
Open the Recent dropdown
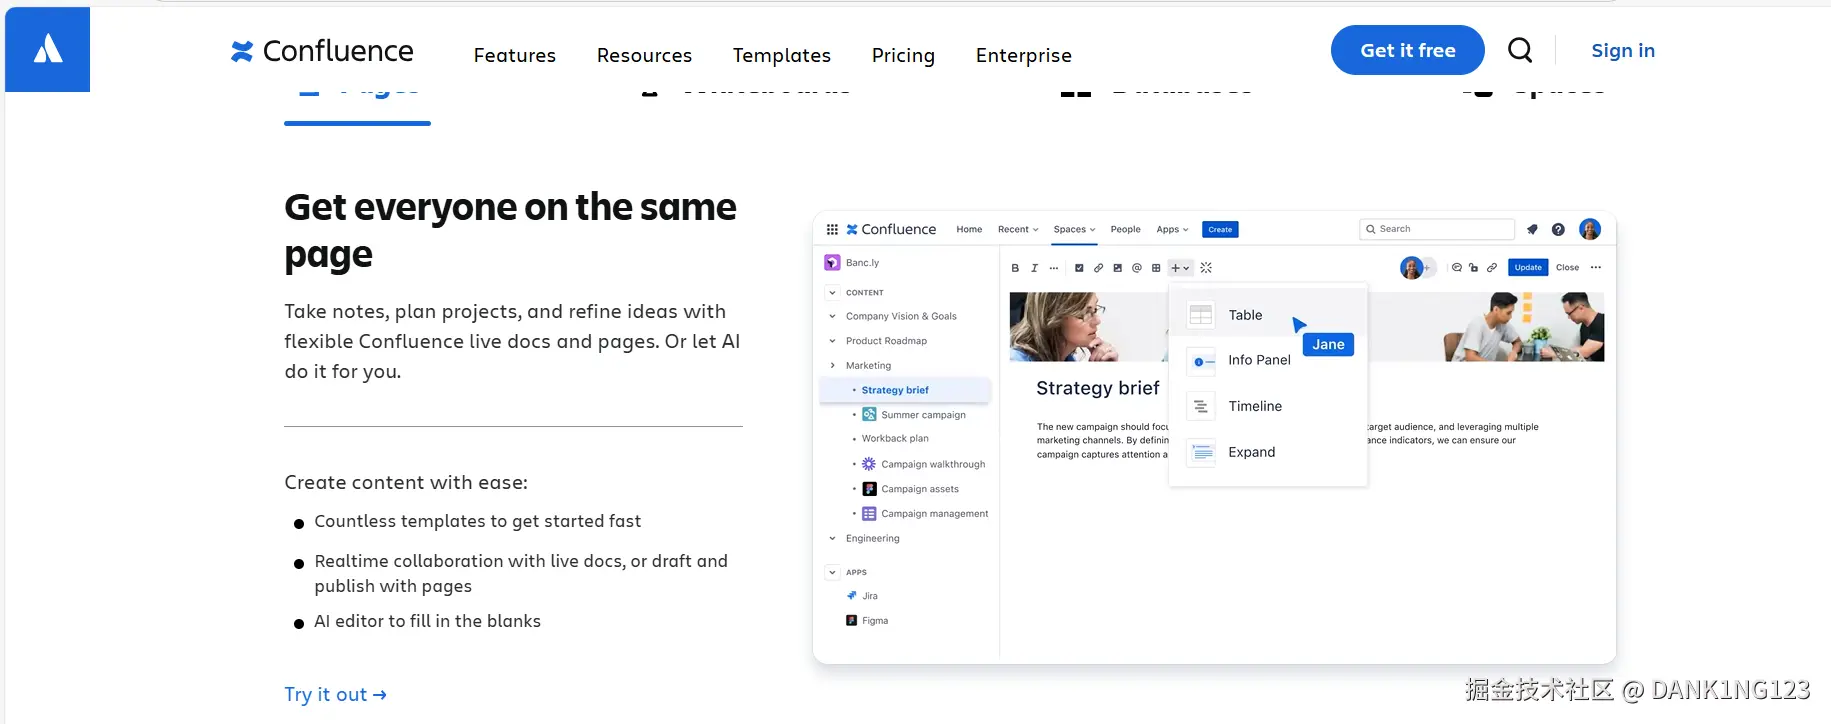pos(1018,230)
